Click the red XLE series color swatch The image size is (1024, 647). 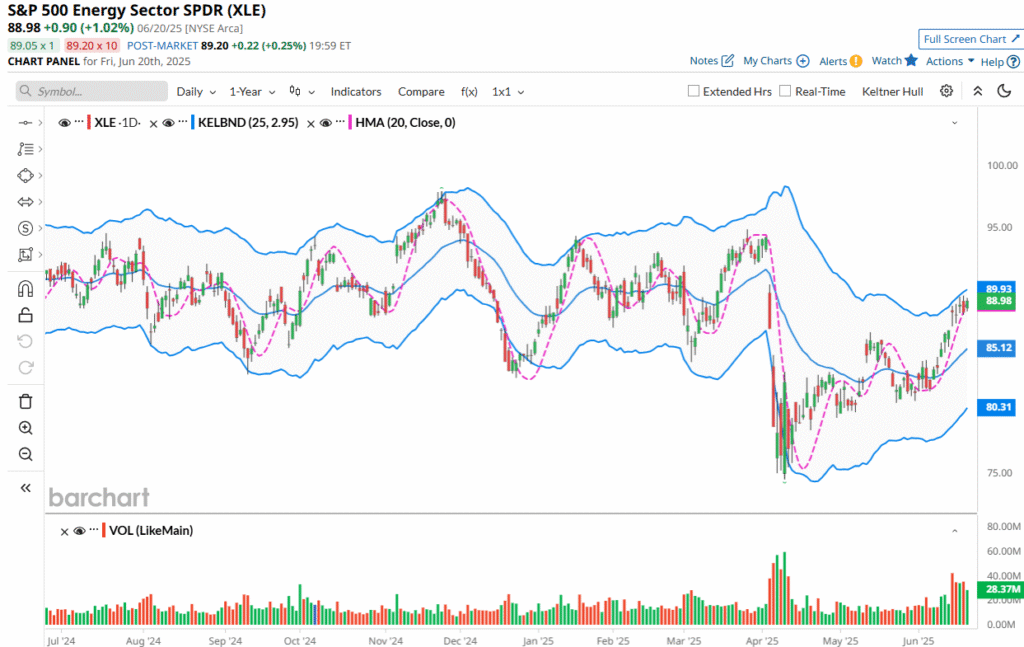[88, 123]
